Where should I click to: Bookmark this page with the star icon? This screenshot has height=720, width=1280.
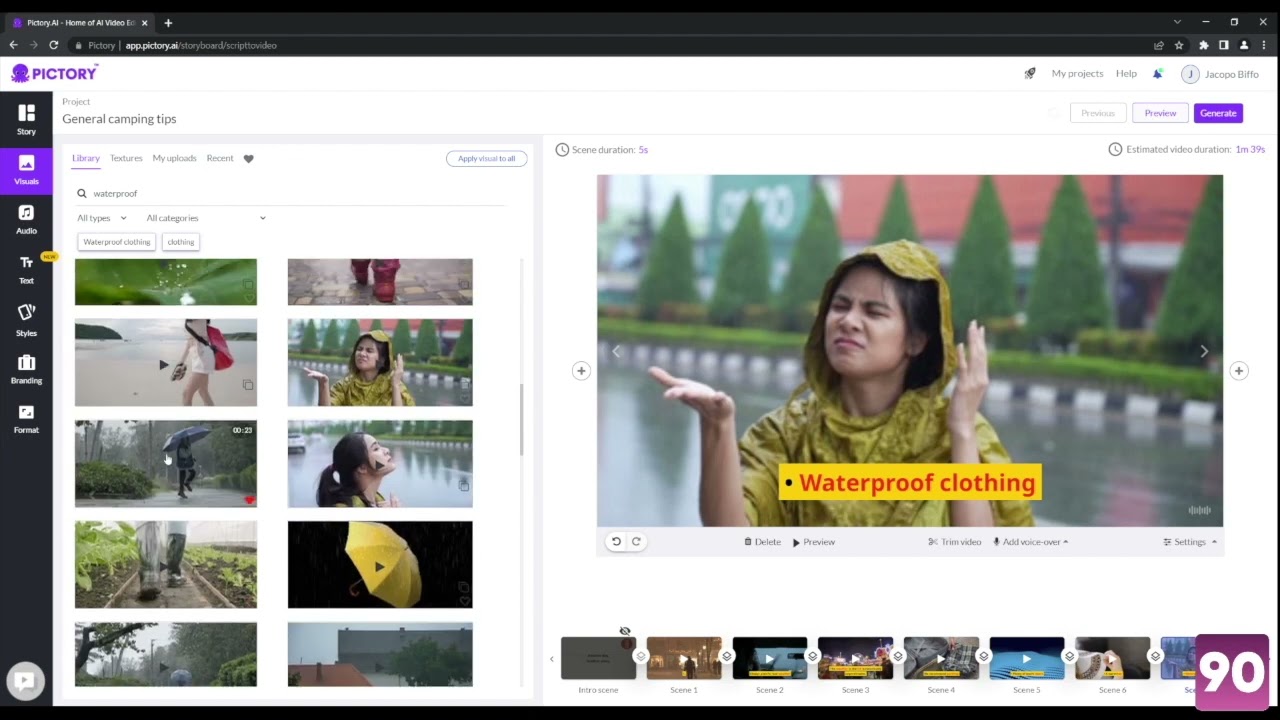coord(1179,45)
